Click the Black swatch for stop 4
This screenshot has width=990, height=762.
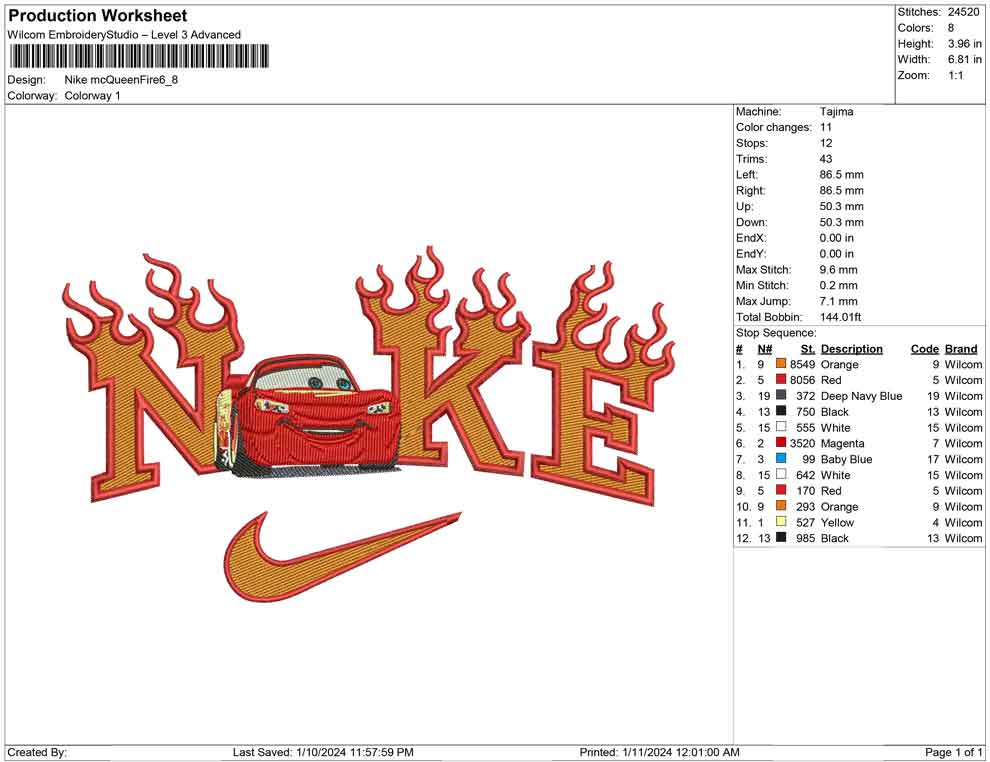click(781, 411)
